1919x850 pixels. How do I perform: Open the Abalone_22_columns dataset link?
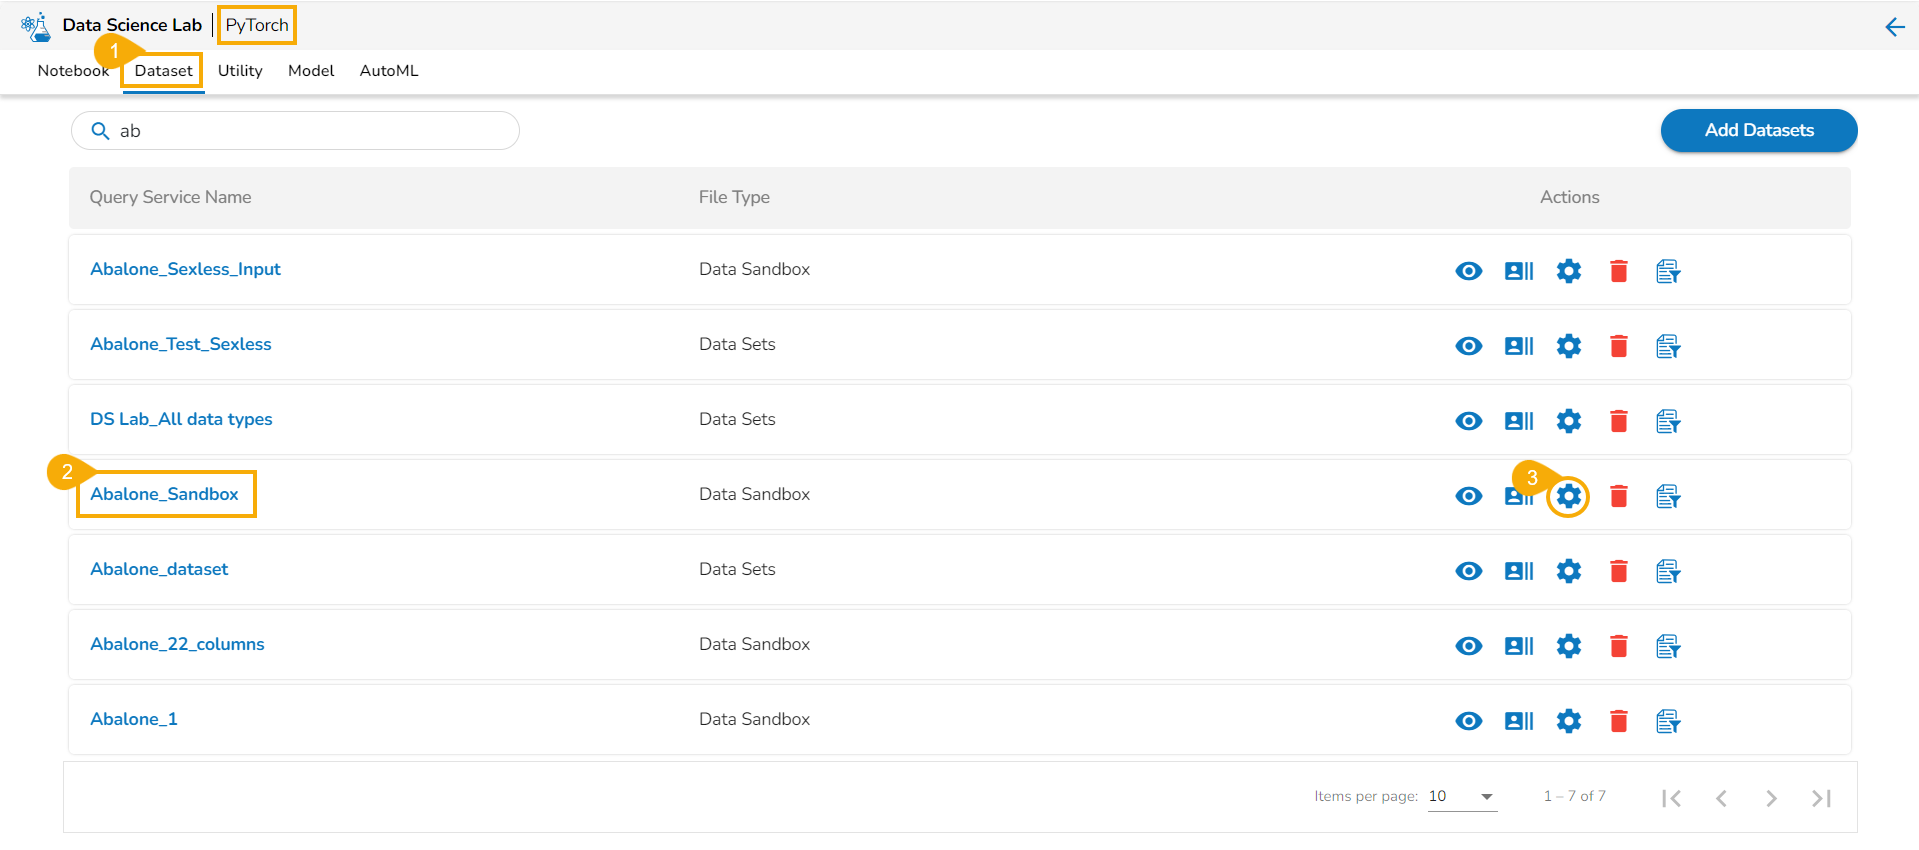click(177, 644)
